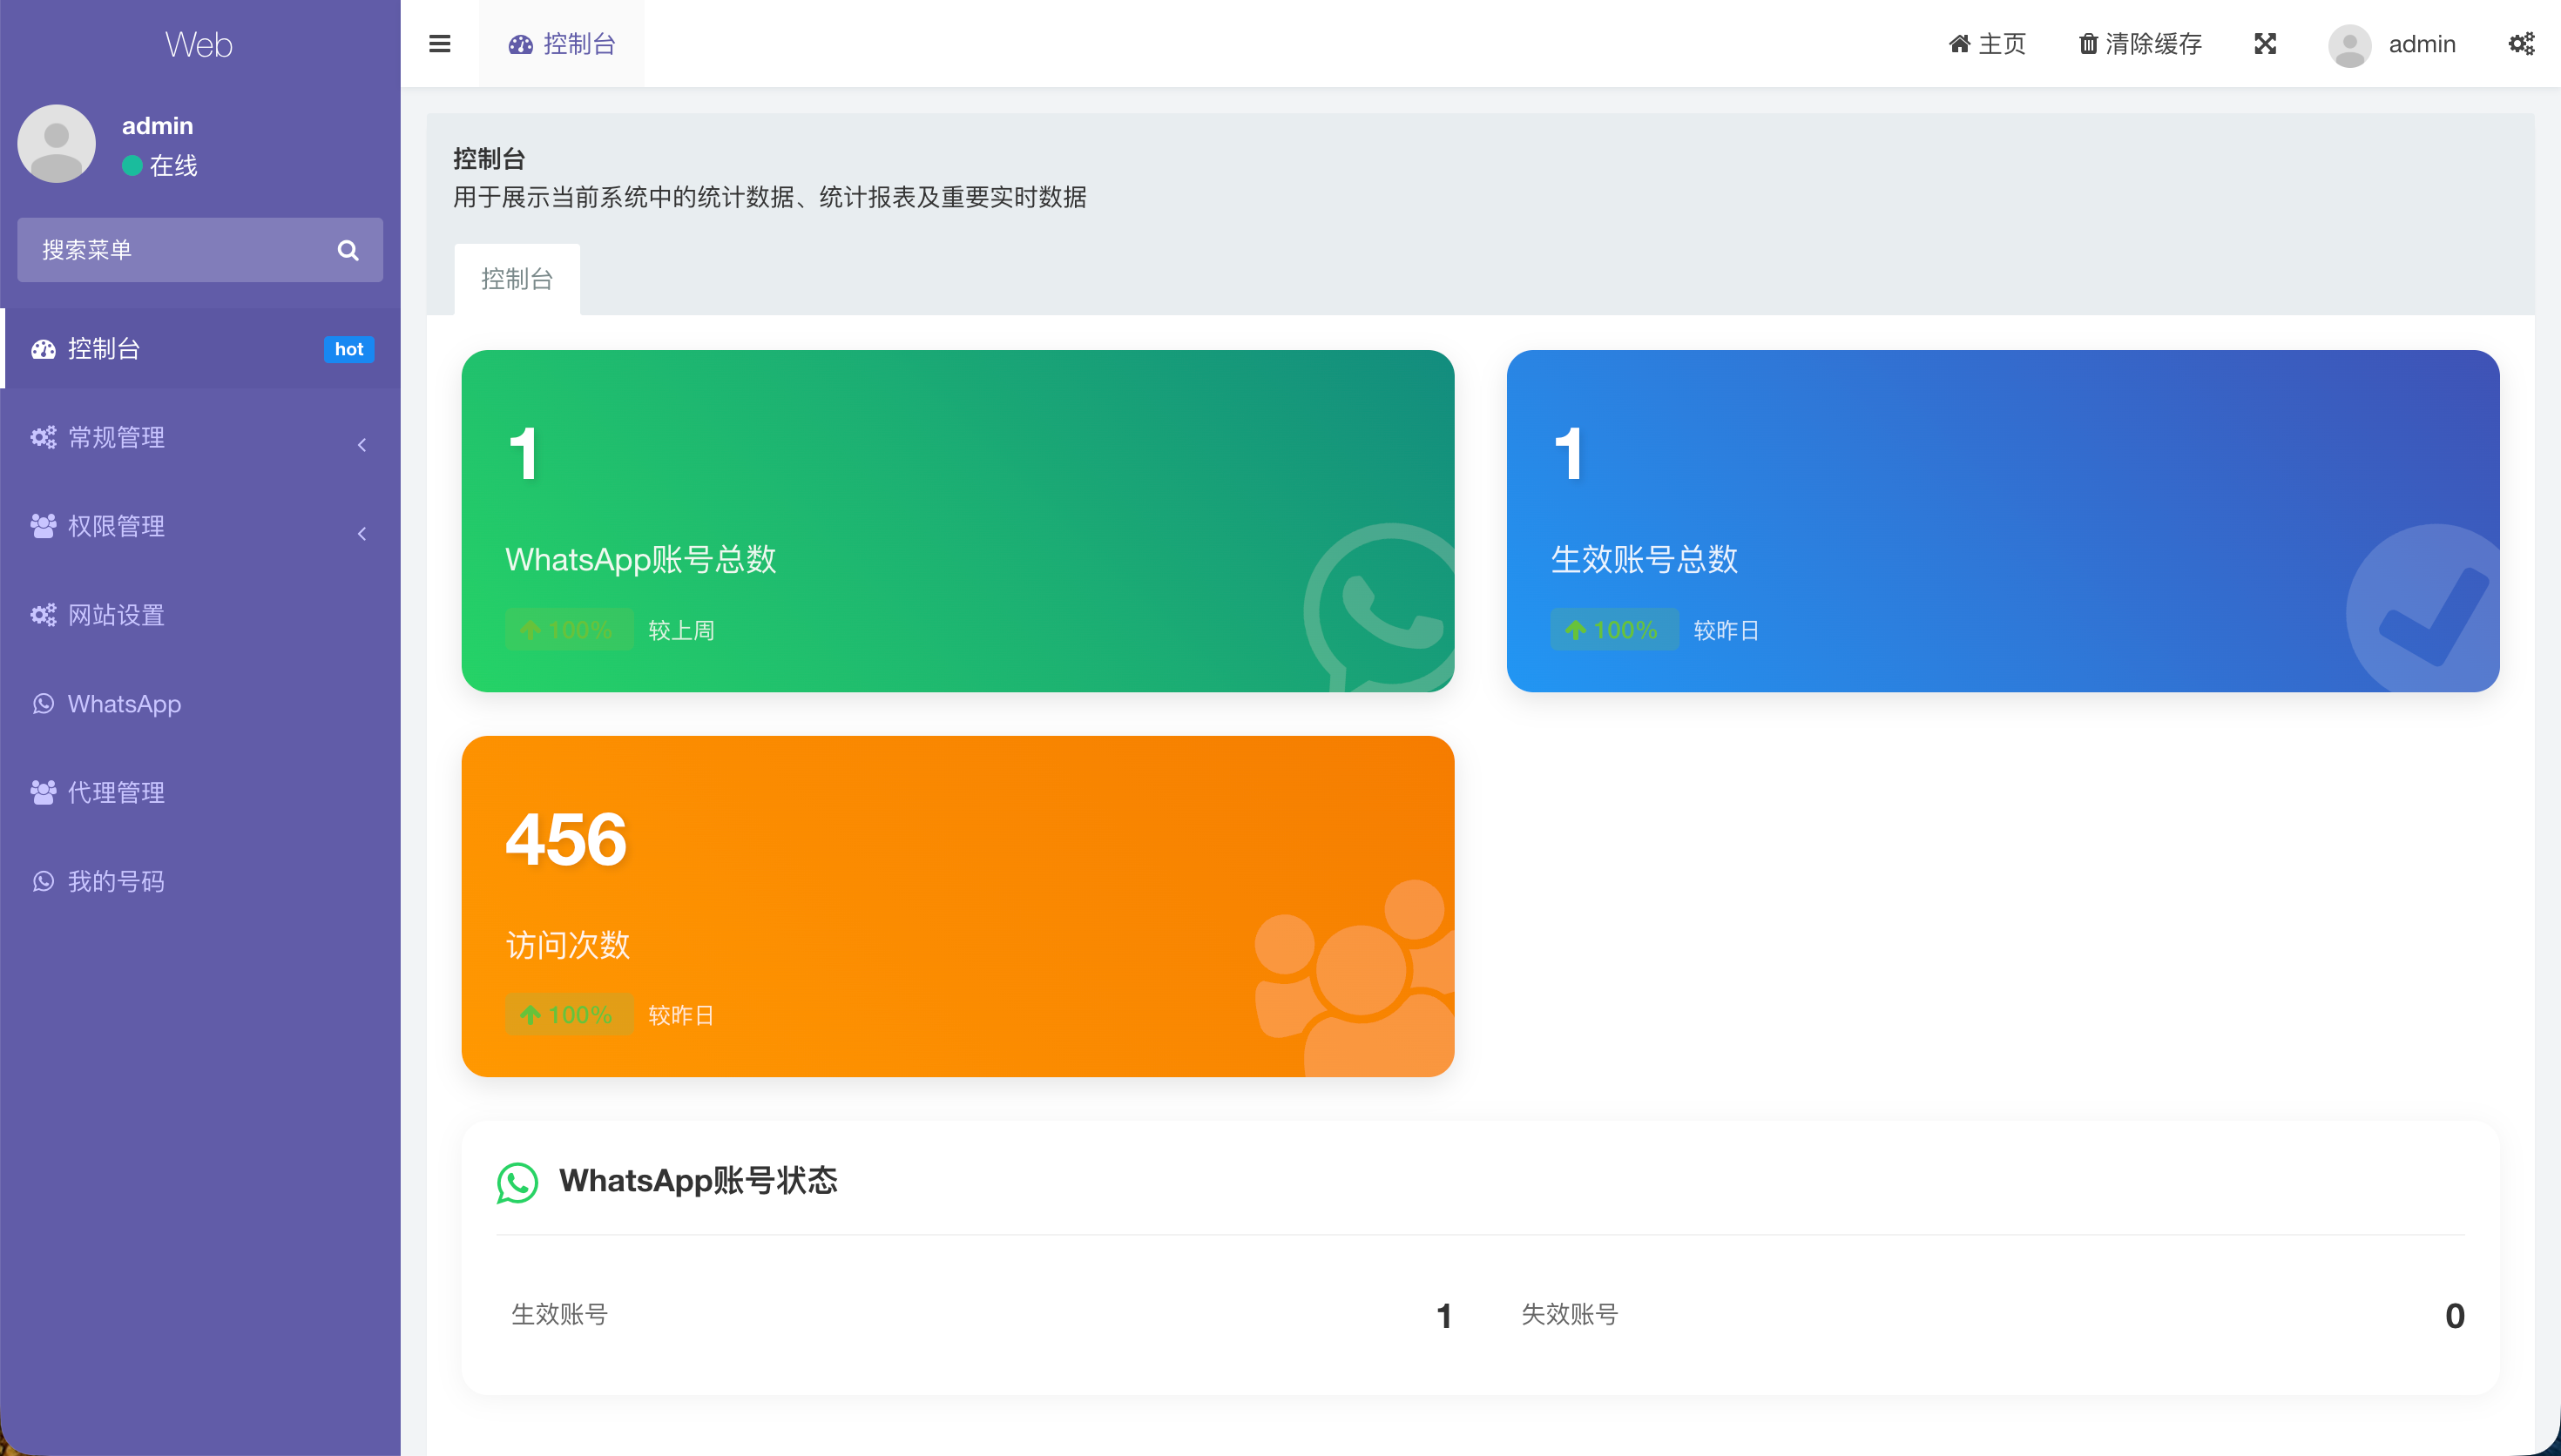Click the WhatsApp账号总数 label on green card
The width and height of the screenshot is (2561, 1456).
[x=641, y=559]
